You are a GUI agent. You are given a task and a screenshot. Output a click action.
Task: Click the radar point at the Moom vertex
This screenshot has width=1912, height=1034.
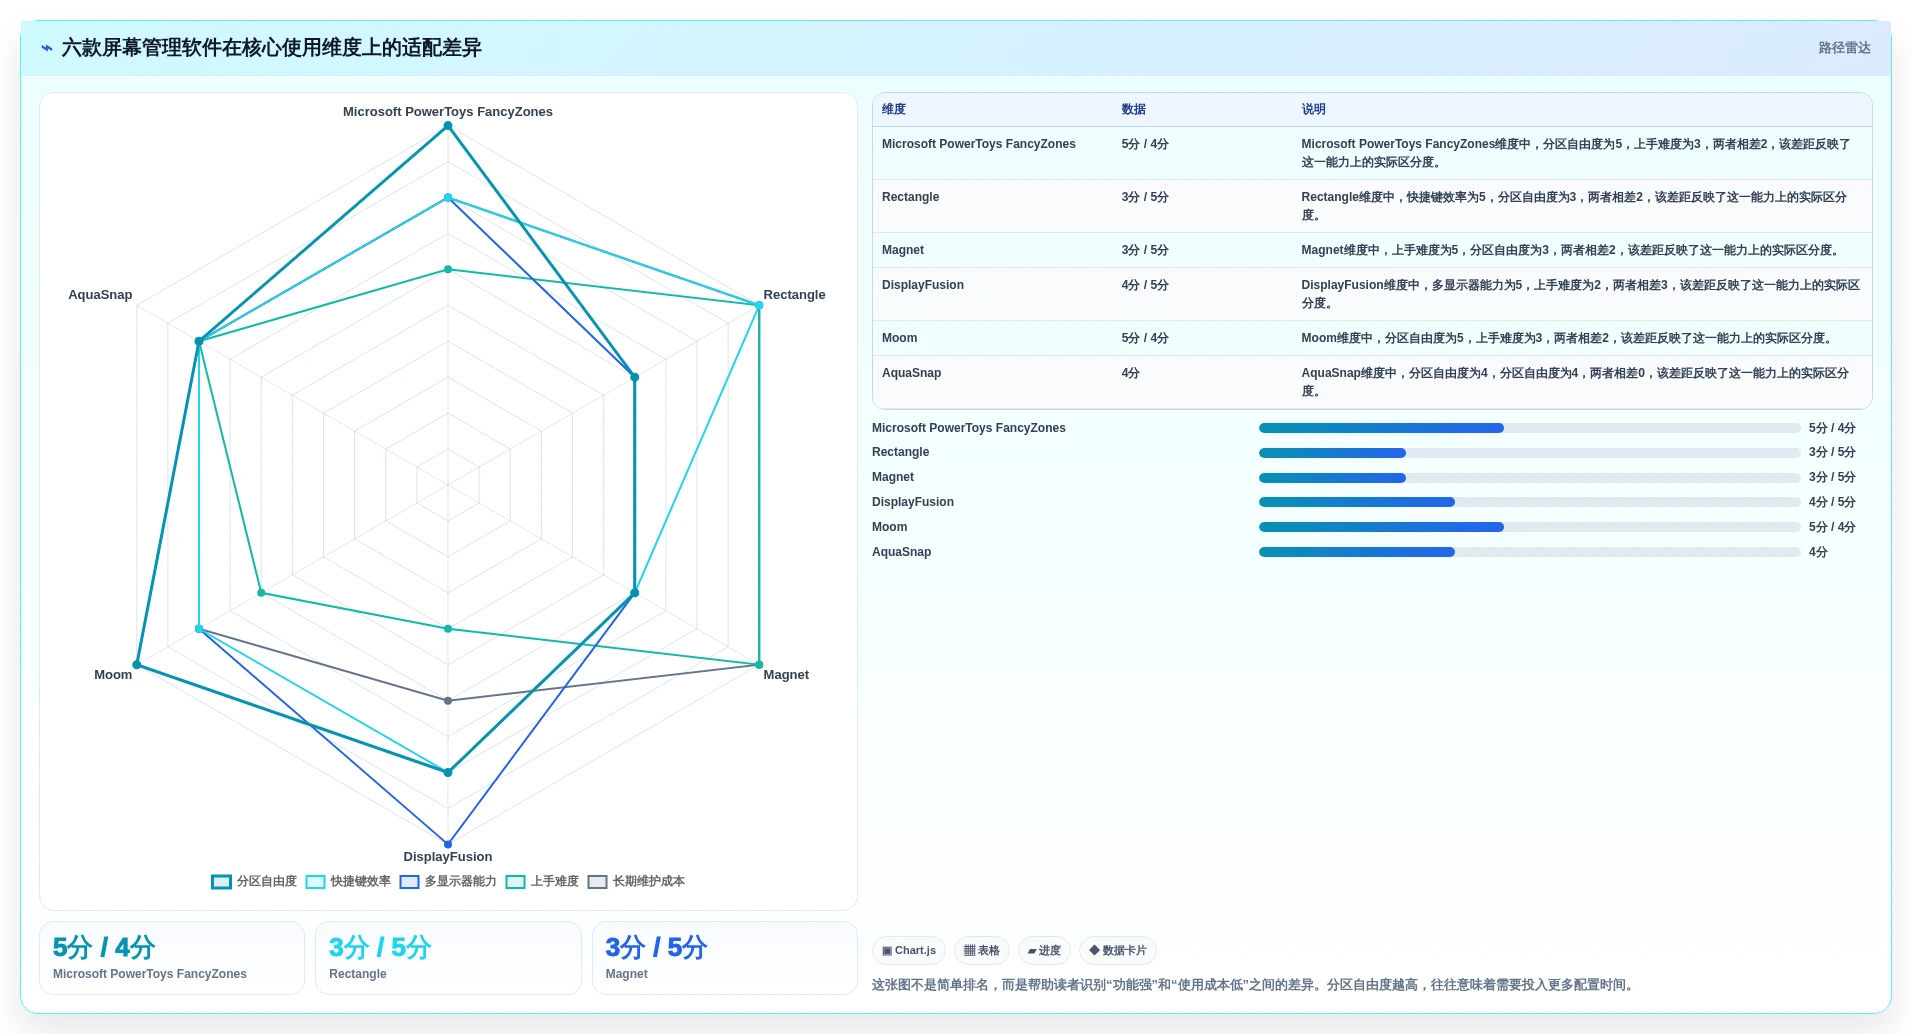(137, 665)
